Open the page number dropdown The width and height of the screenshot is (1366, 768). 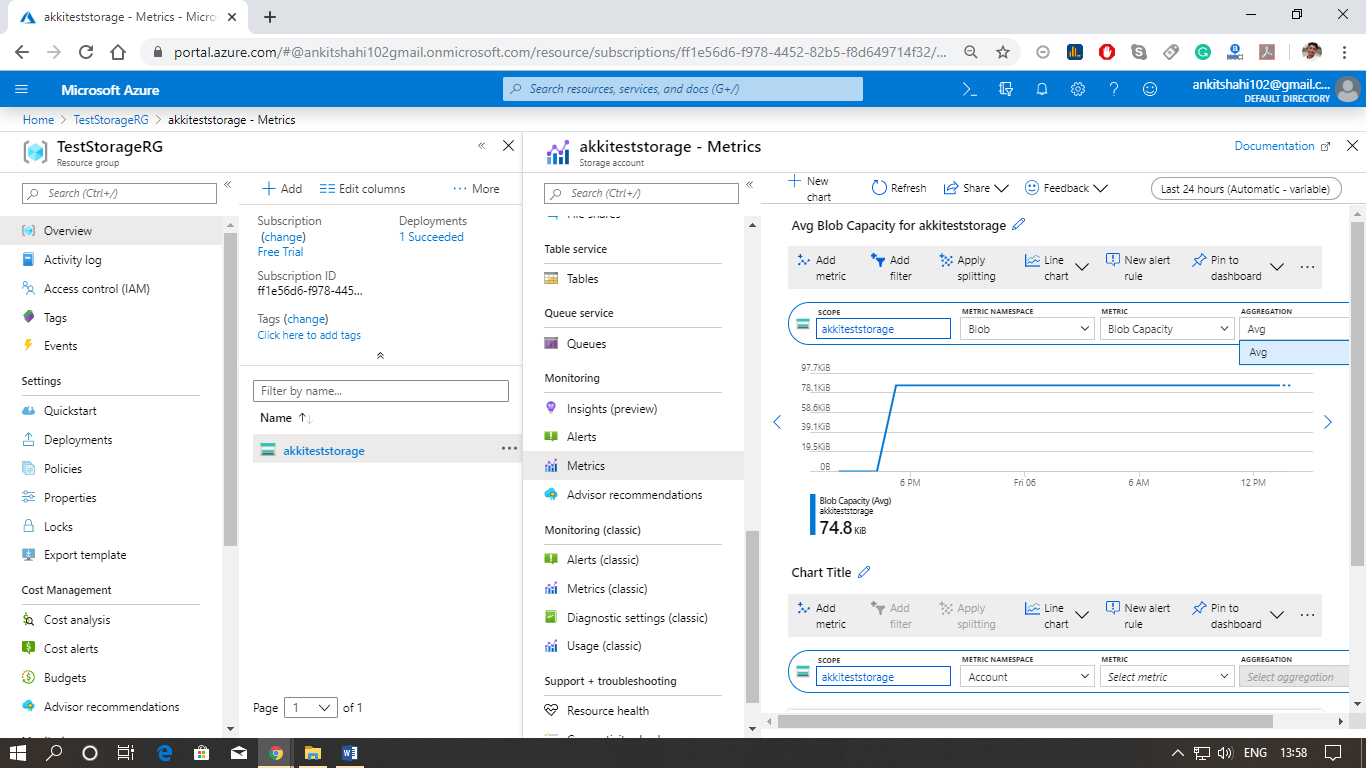pyautogui.click(x=311, y=707)
